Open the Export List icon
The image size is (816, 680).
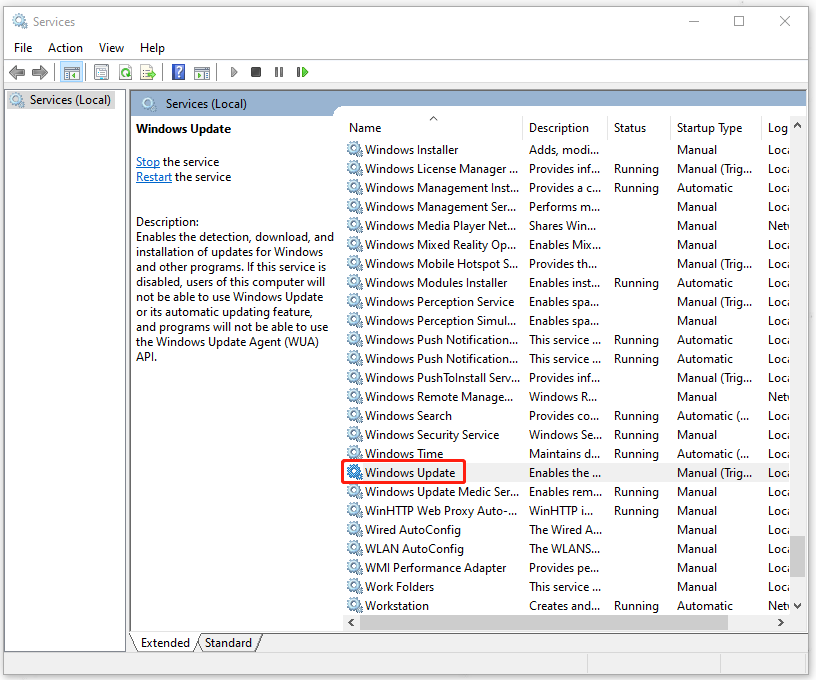(x=148, y=72)
